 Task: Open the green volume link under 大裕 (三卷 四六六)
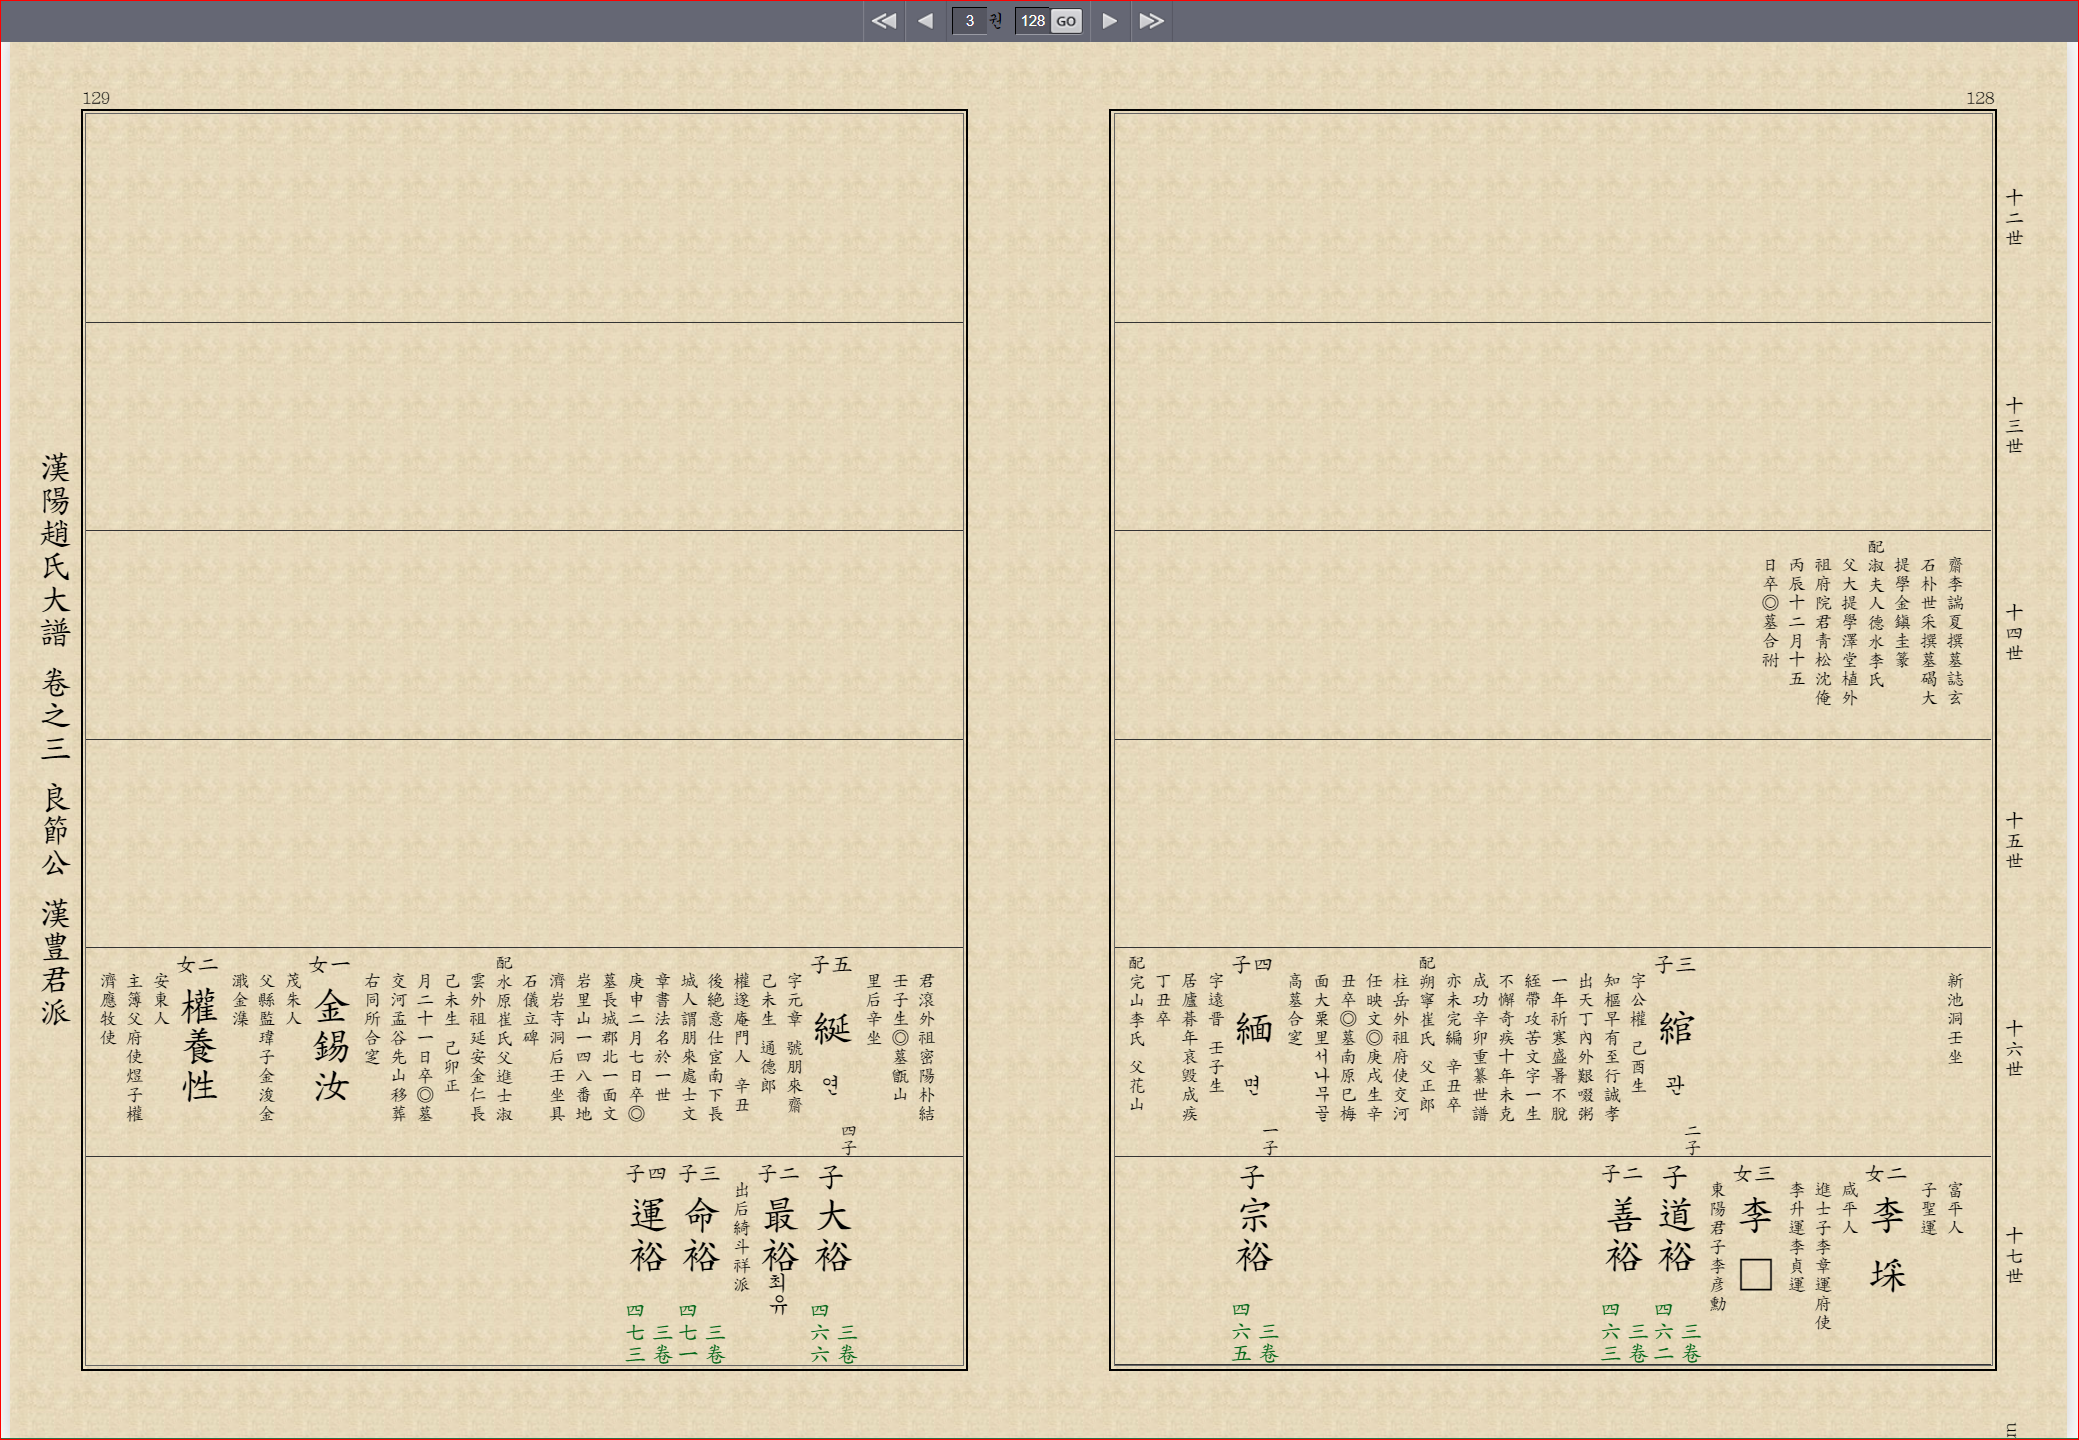click(833, 1333)
